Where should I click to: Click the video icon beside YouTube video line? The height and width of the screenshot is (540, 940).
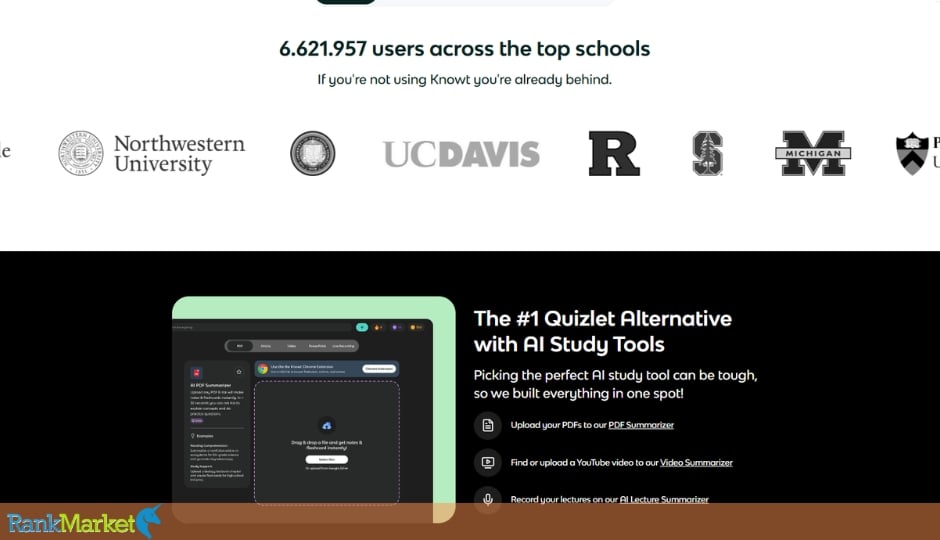click(488, 462)
